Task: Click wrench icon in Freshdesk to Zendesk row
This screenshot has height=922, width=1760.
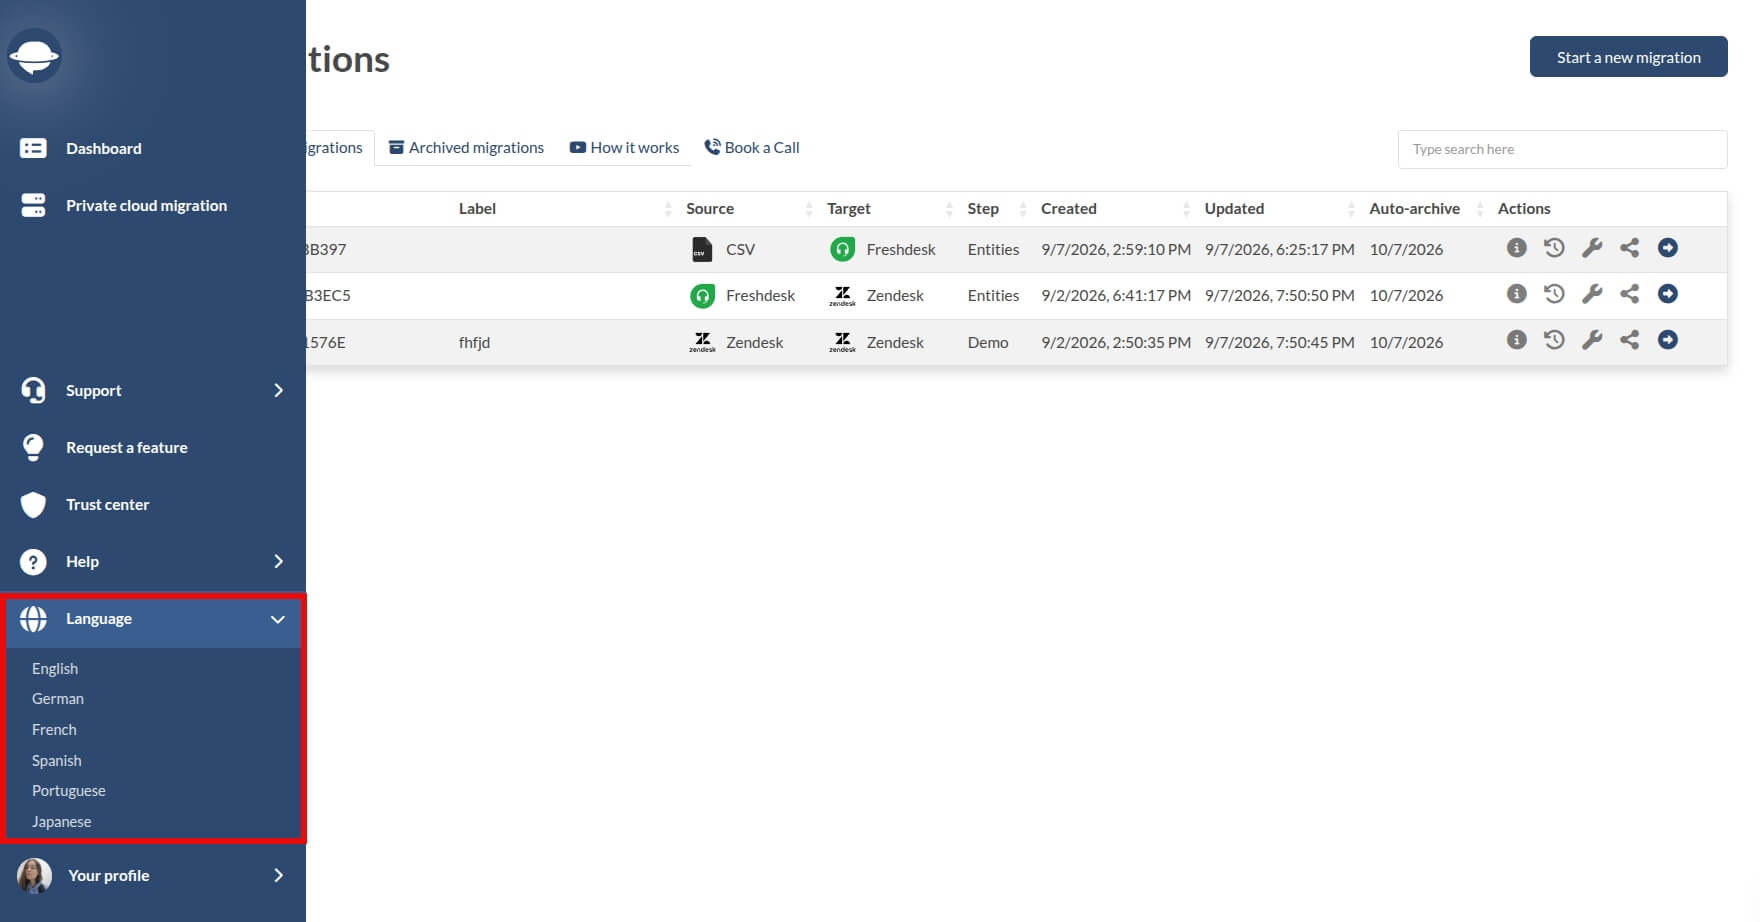Action: pyautogui.click(x=1592, y=294)
